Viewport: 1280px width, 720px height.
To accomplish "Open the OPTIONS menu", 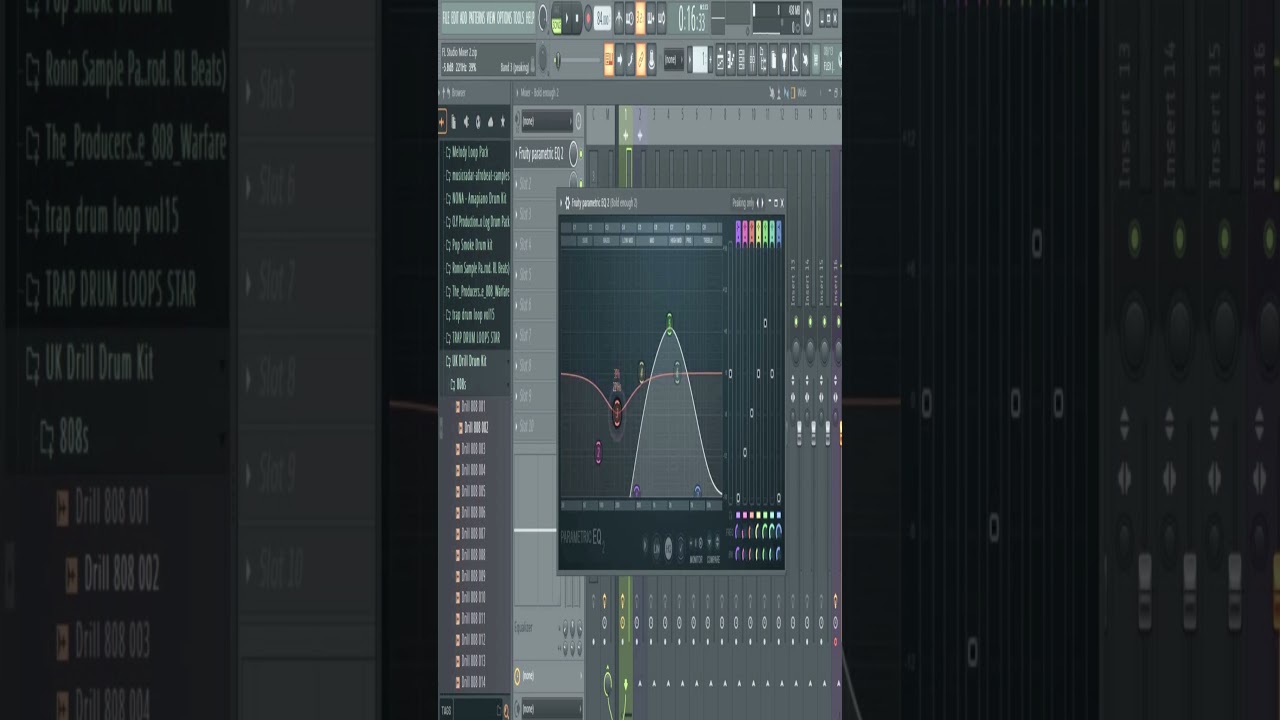I will [x=505, y=17].
